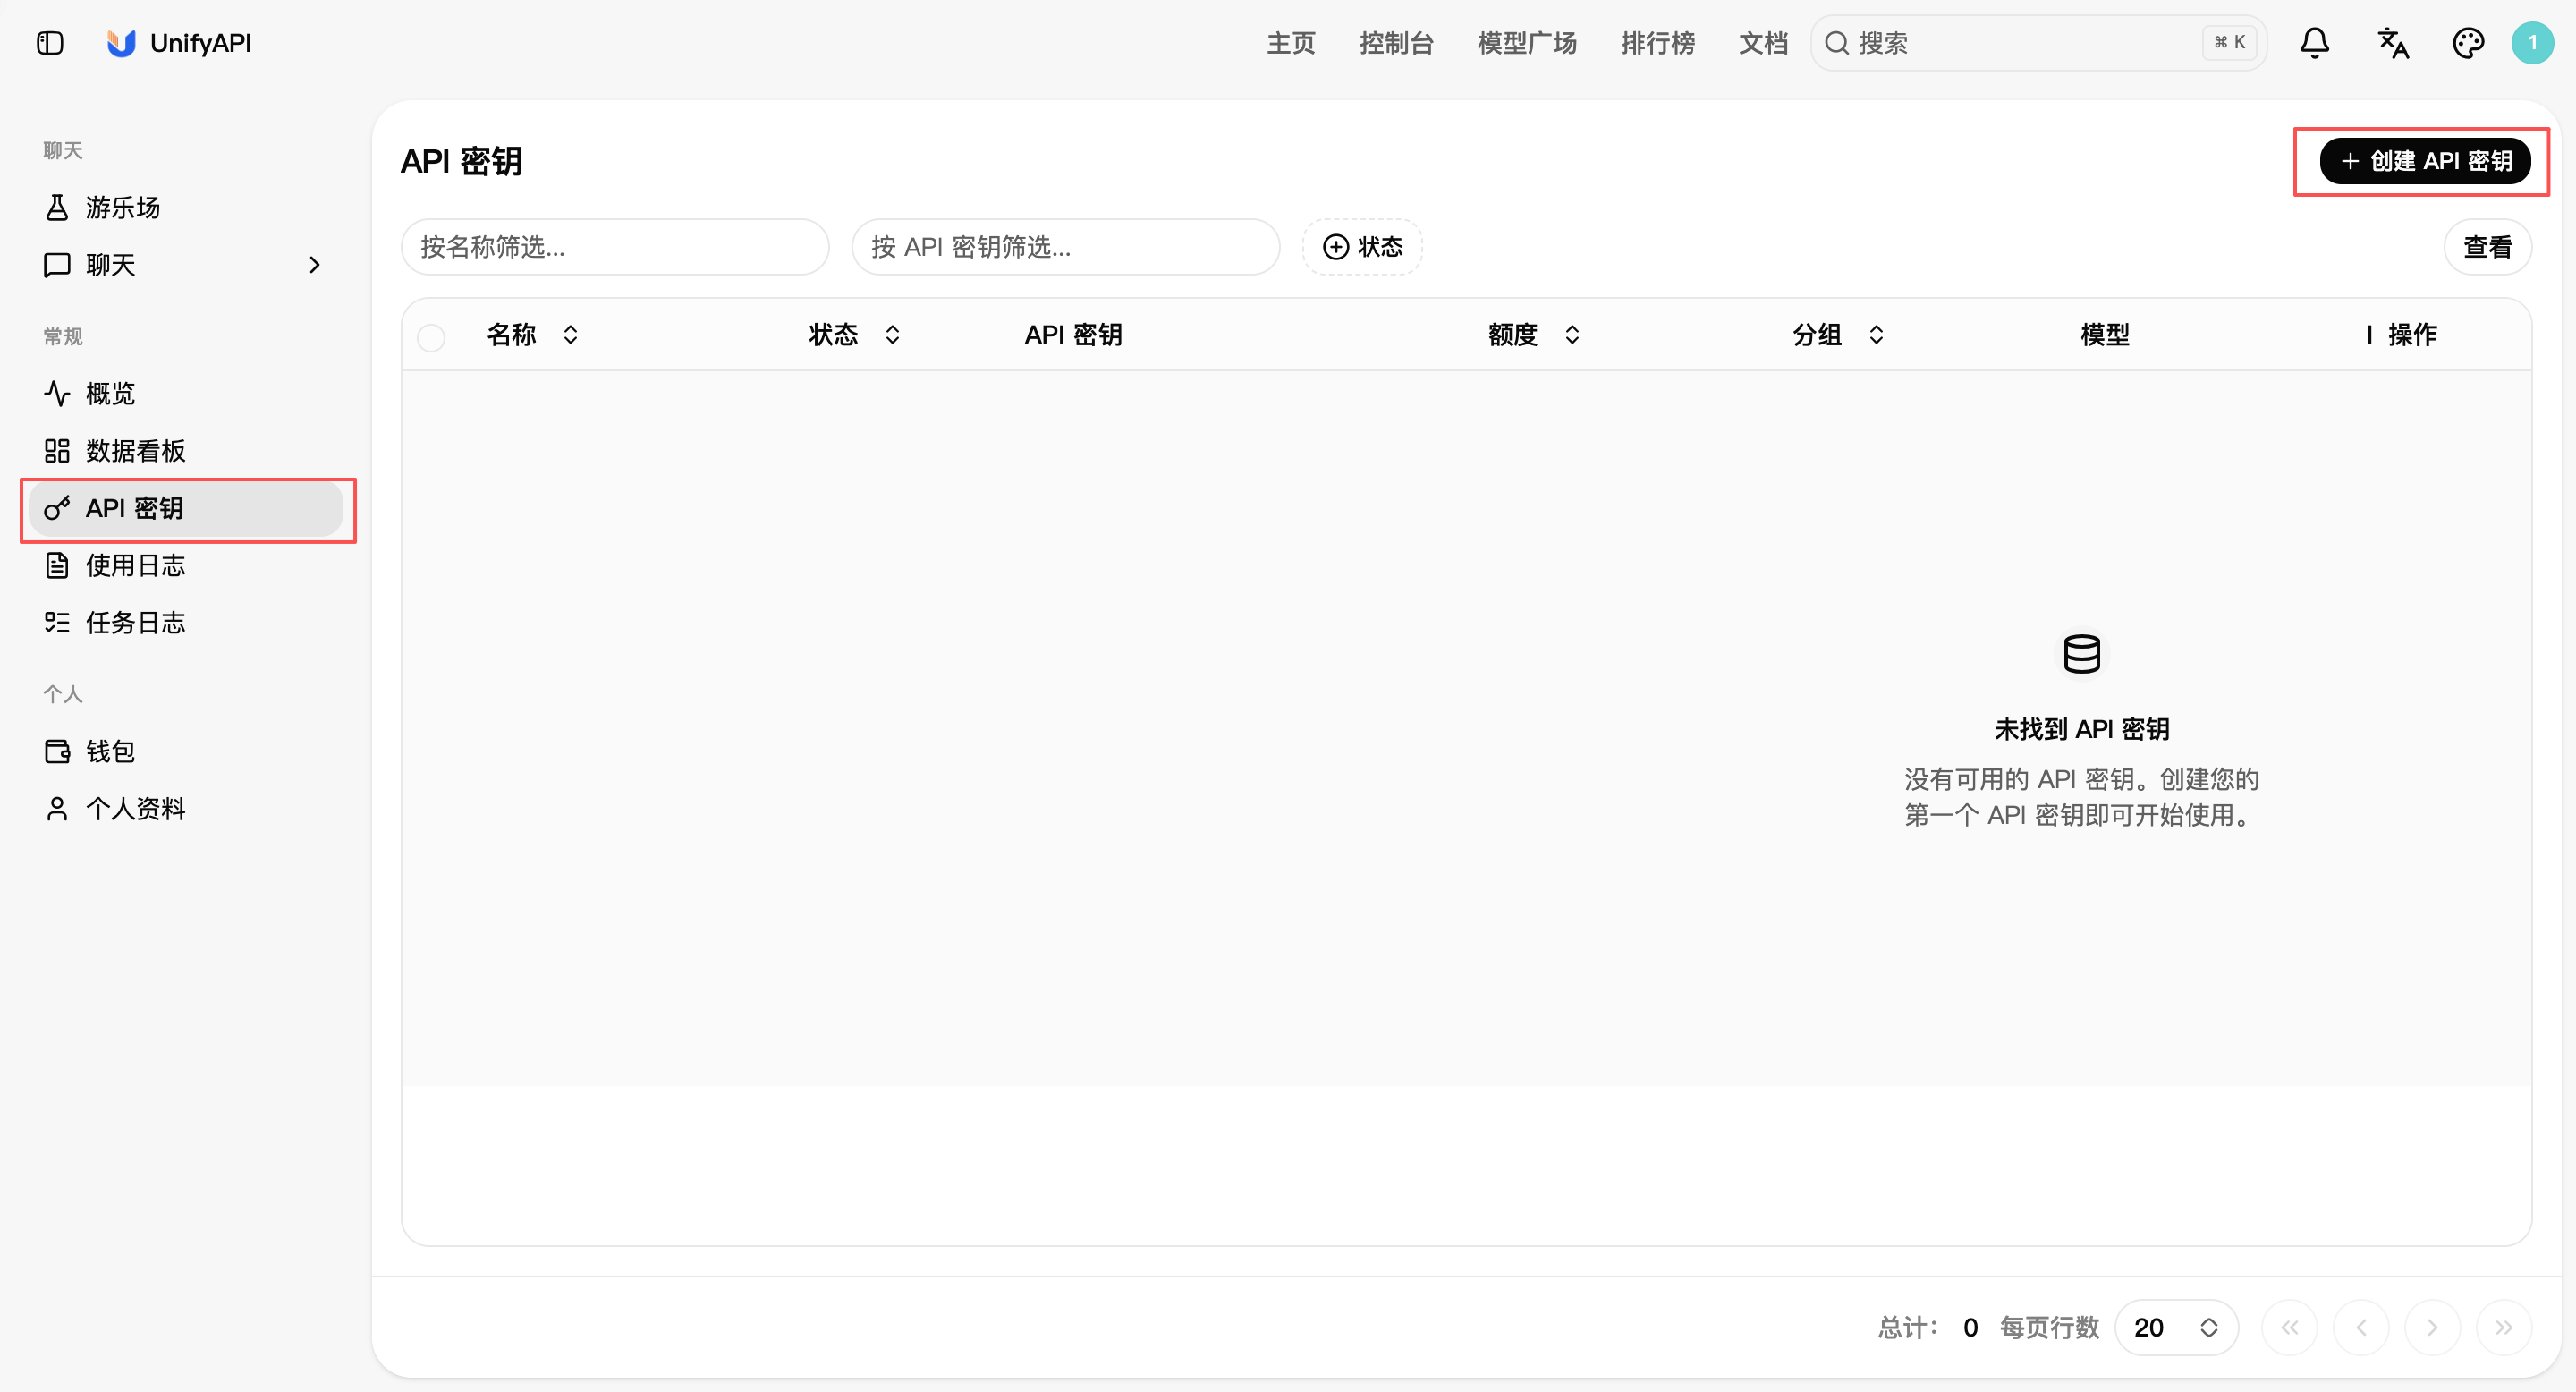
Task: Click the ⌘ K shortcut badge
Action: (x=2229, y=43)
